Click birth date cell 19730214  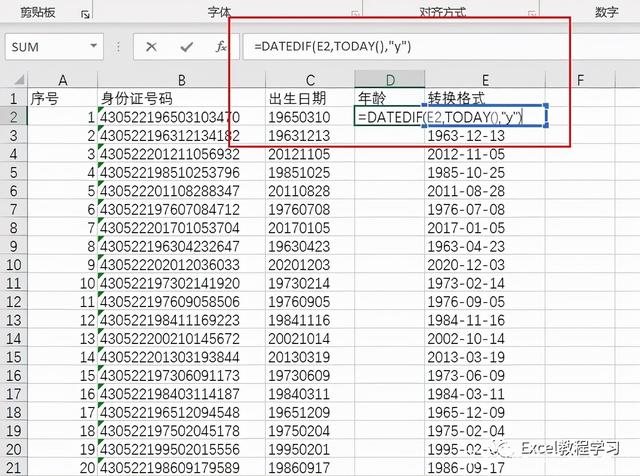coord(310,283)
